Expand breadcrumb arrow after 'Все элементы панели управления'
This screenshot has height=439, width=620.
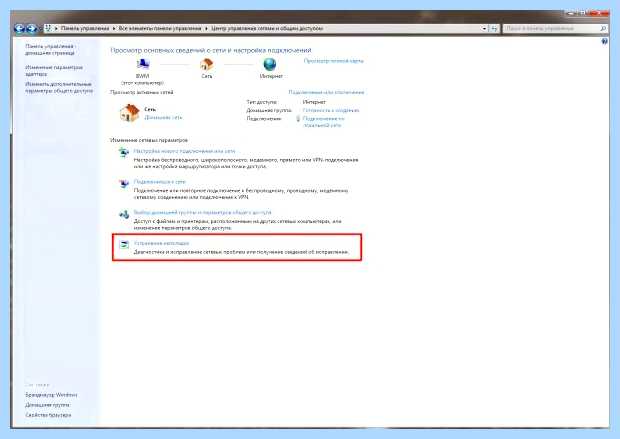pos(206,28)
